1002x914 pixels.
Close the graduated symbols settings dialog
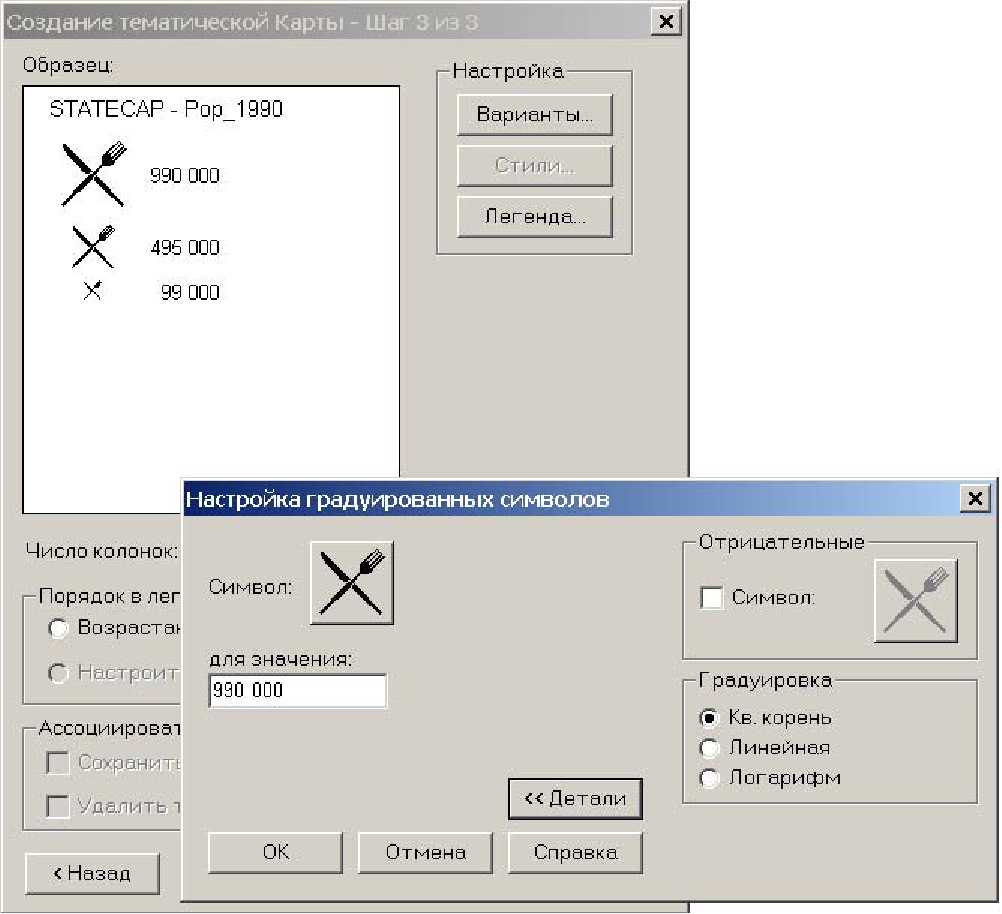pos(972,498)
